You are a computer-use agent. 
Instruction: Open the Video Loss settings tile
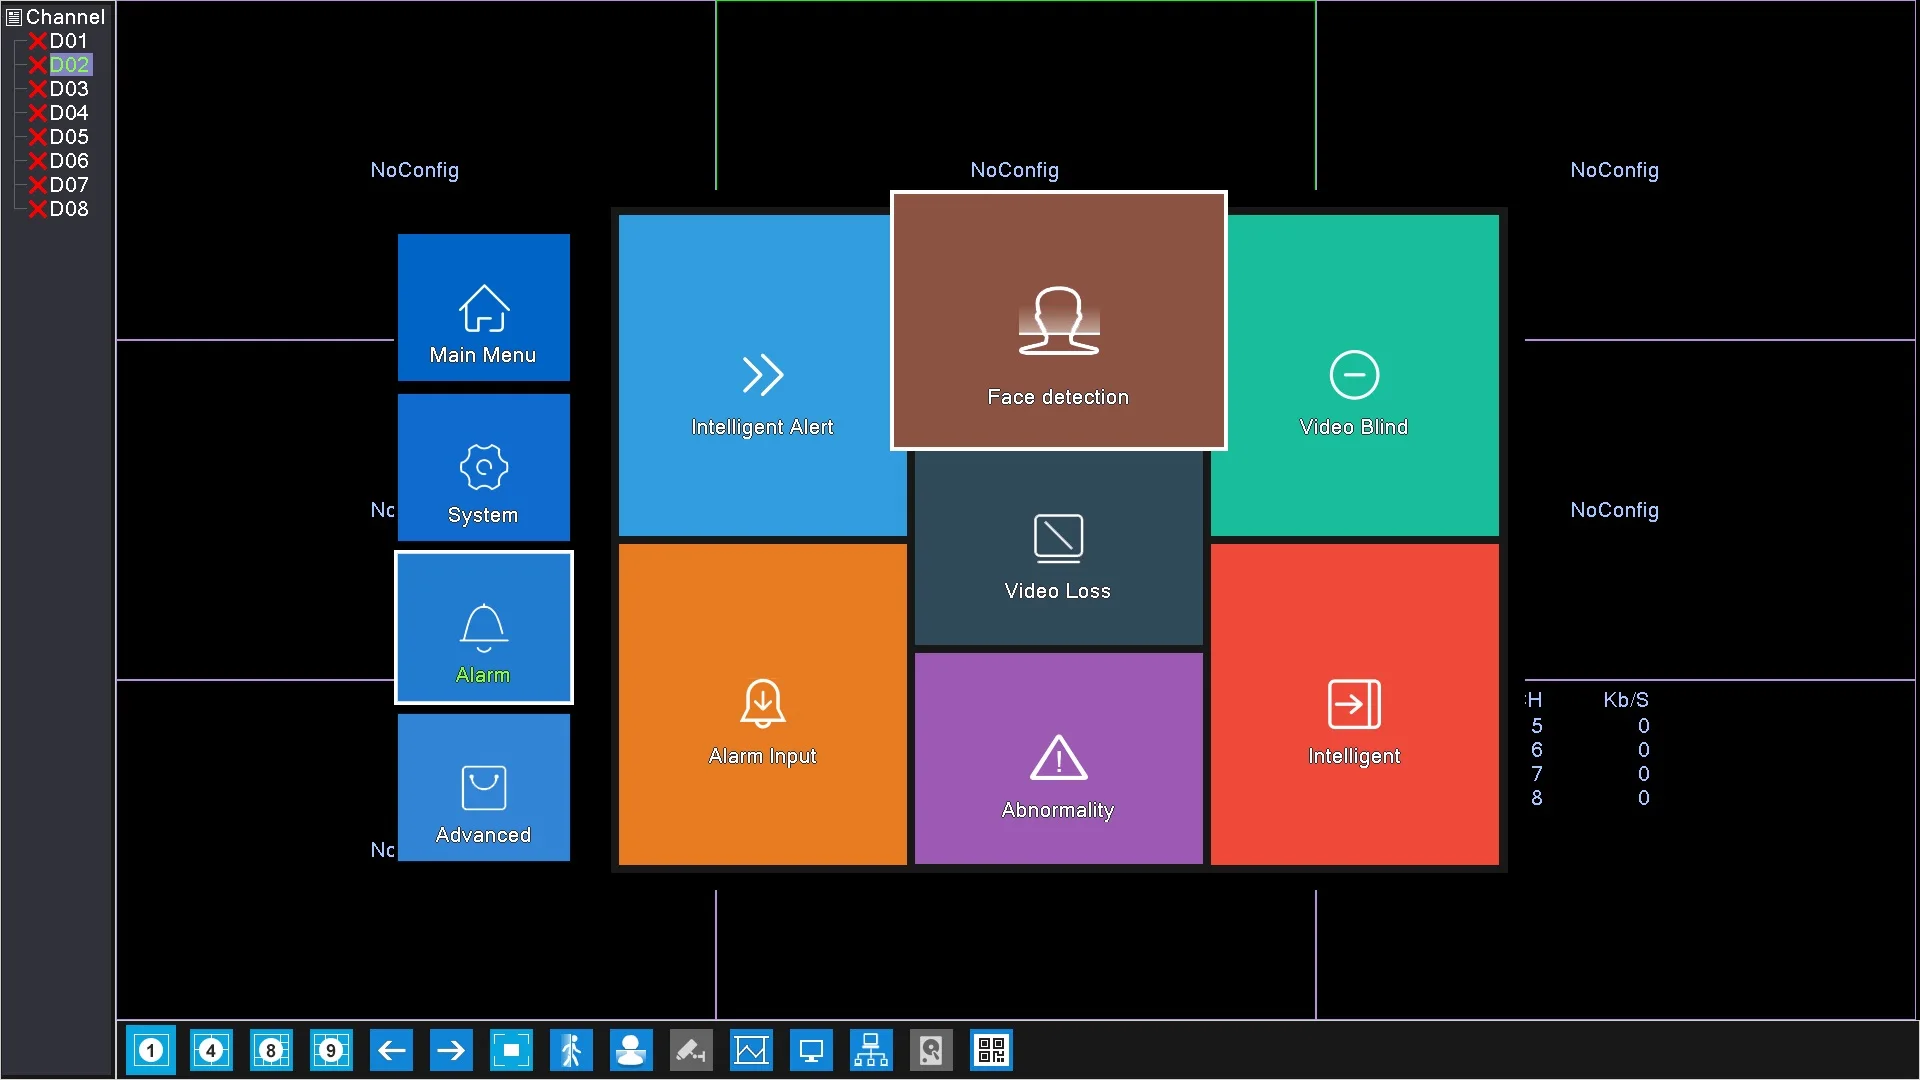pos(1058,550)
